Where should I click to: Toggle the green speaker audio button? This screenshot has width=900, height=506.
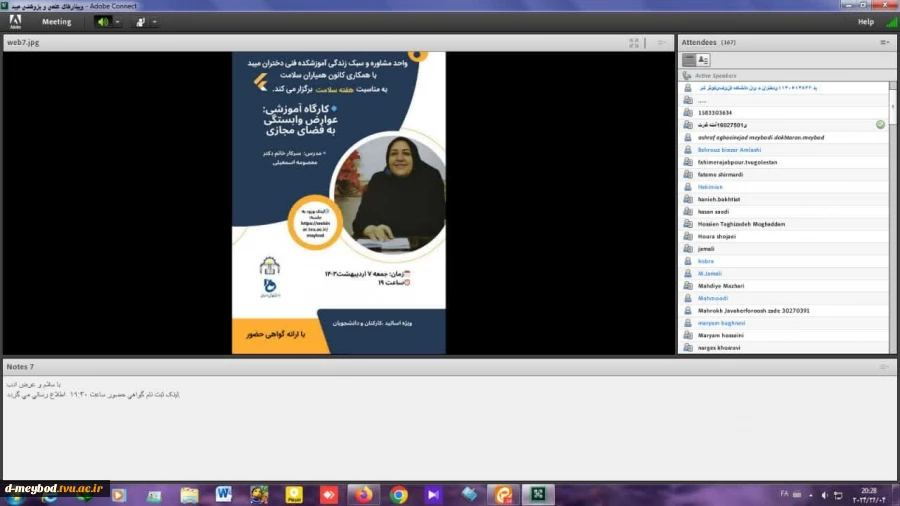coord(103,22)
